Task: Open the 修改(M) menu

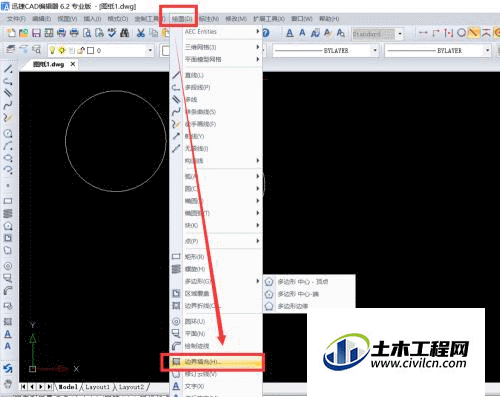Action: (x=236, y=19)
